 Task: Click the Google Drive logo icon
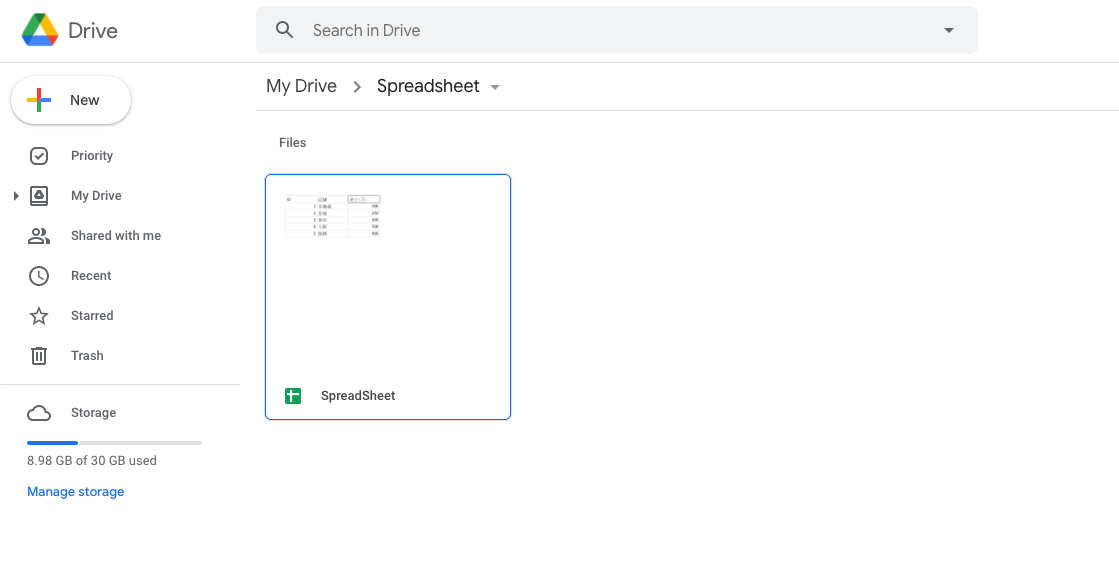click(x=40, y=30)
